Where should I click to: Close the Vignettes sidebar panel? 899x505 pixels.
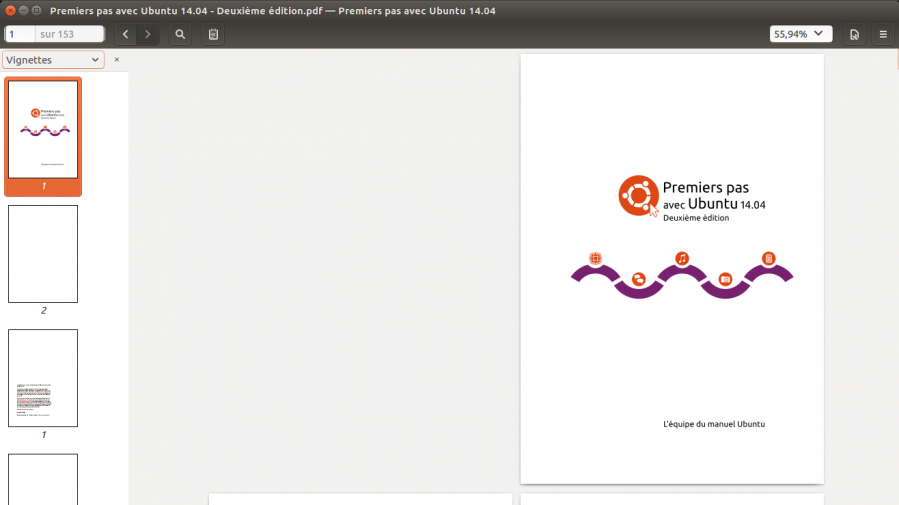(117, 60)
